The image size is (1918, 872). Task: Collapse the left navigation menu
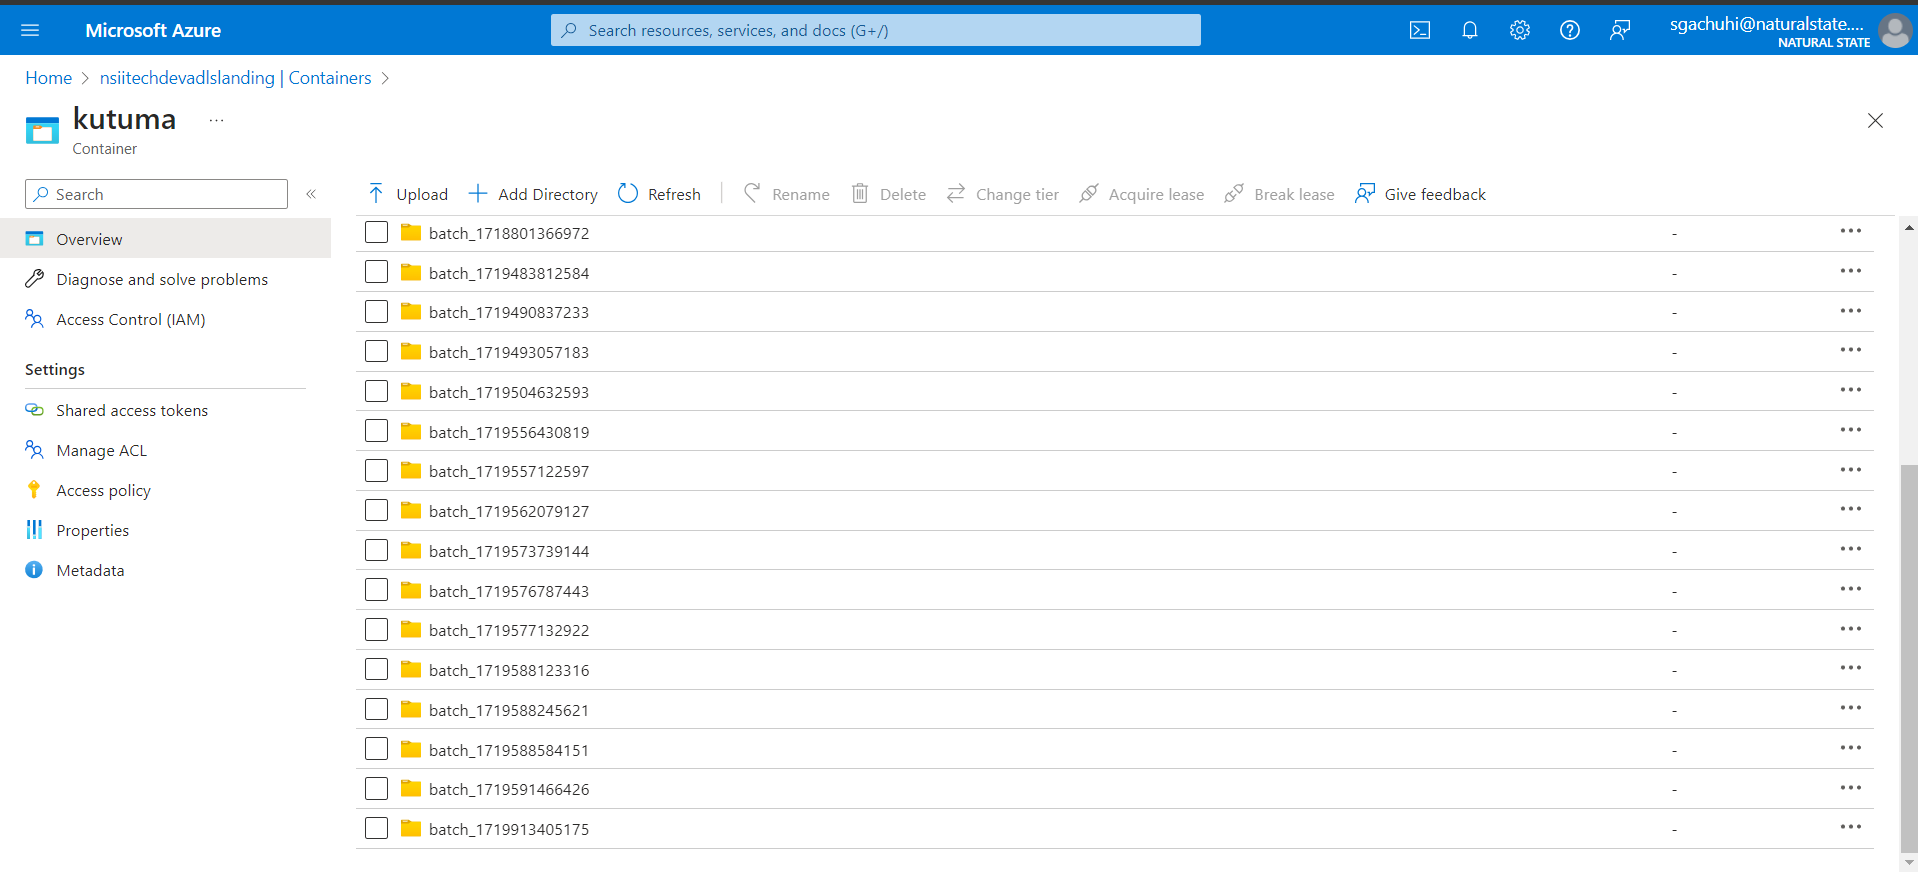(x=311, y=194)
